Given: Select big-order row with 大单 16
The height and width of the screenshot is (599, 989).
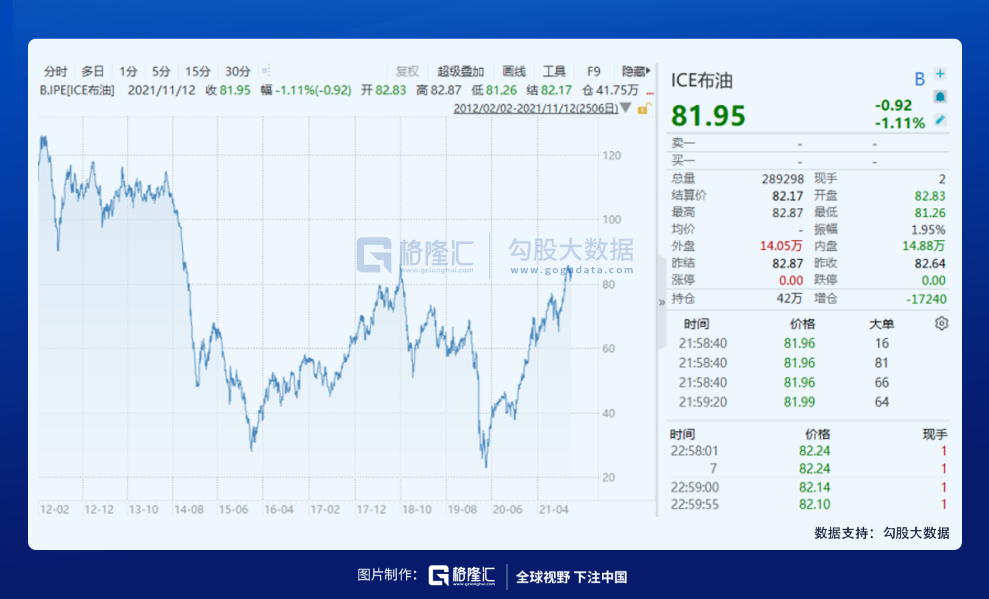Looking at the screenshot, I should click(x=807, y=344).
